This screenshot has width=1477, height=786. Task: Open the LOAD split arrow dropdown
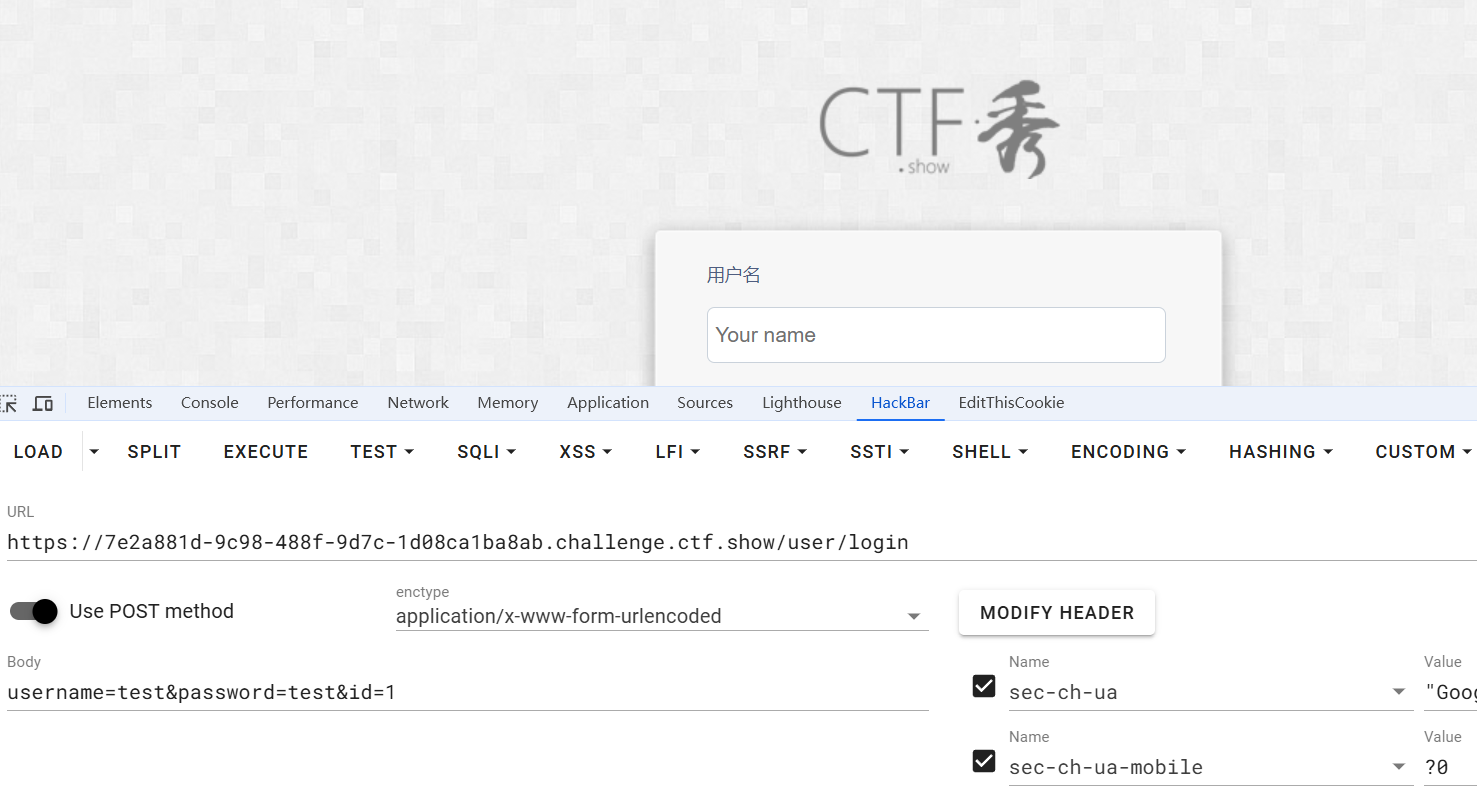(94, 452)
